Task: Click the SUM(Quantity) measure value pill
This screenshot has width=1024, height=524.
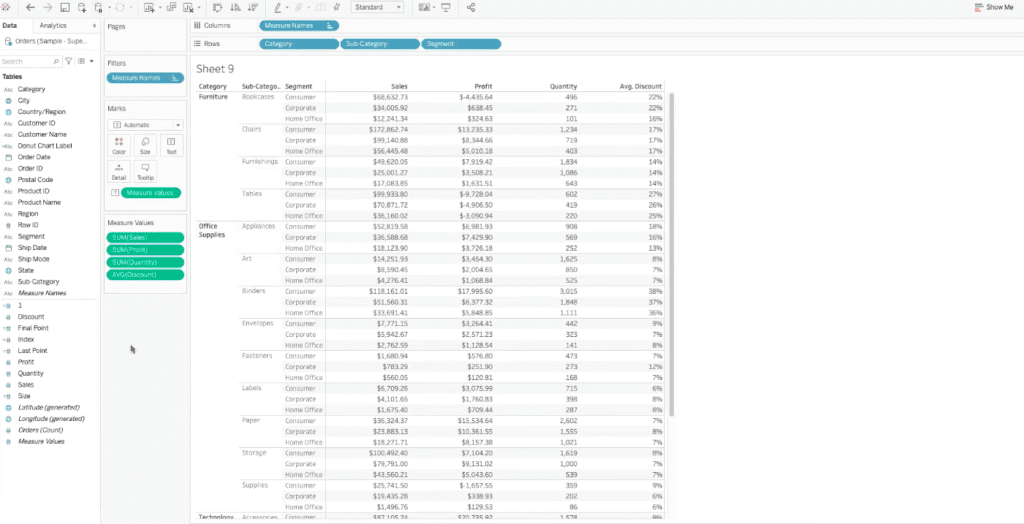Action: pos(145,262)
